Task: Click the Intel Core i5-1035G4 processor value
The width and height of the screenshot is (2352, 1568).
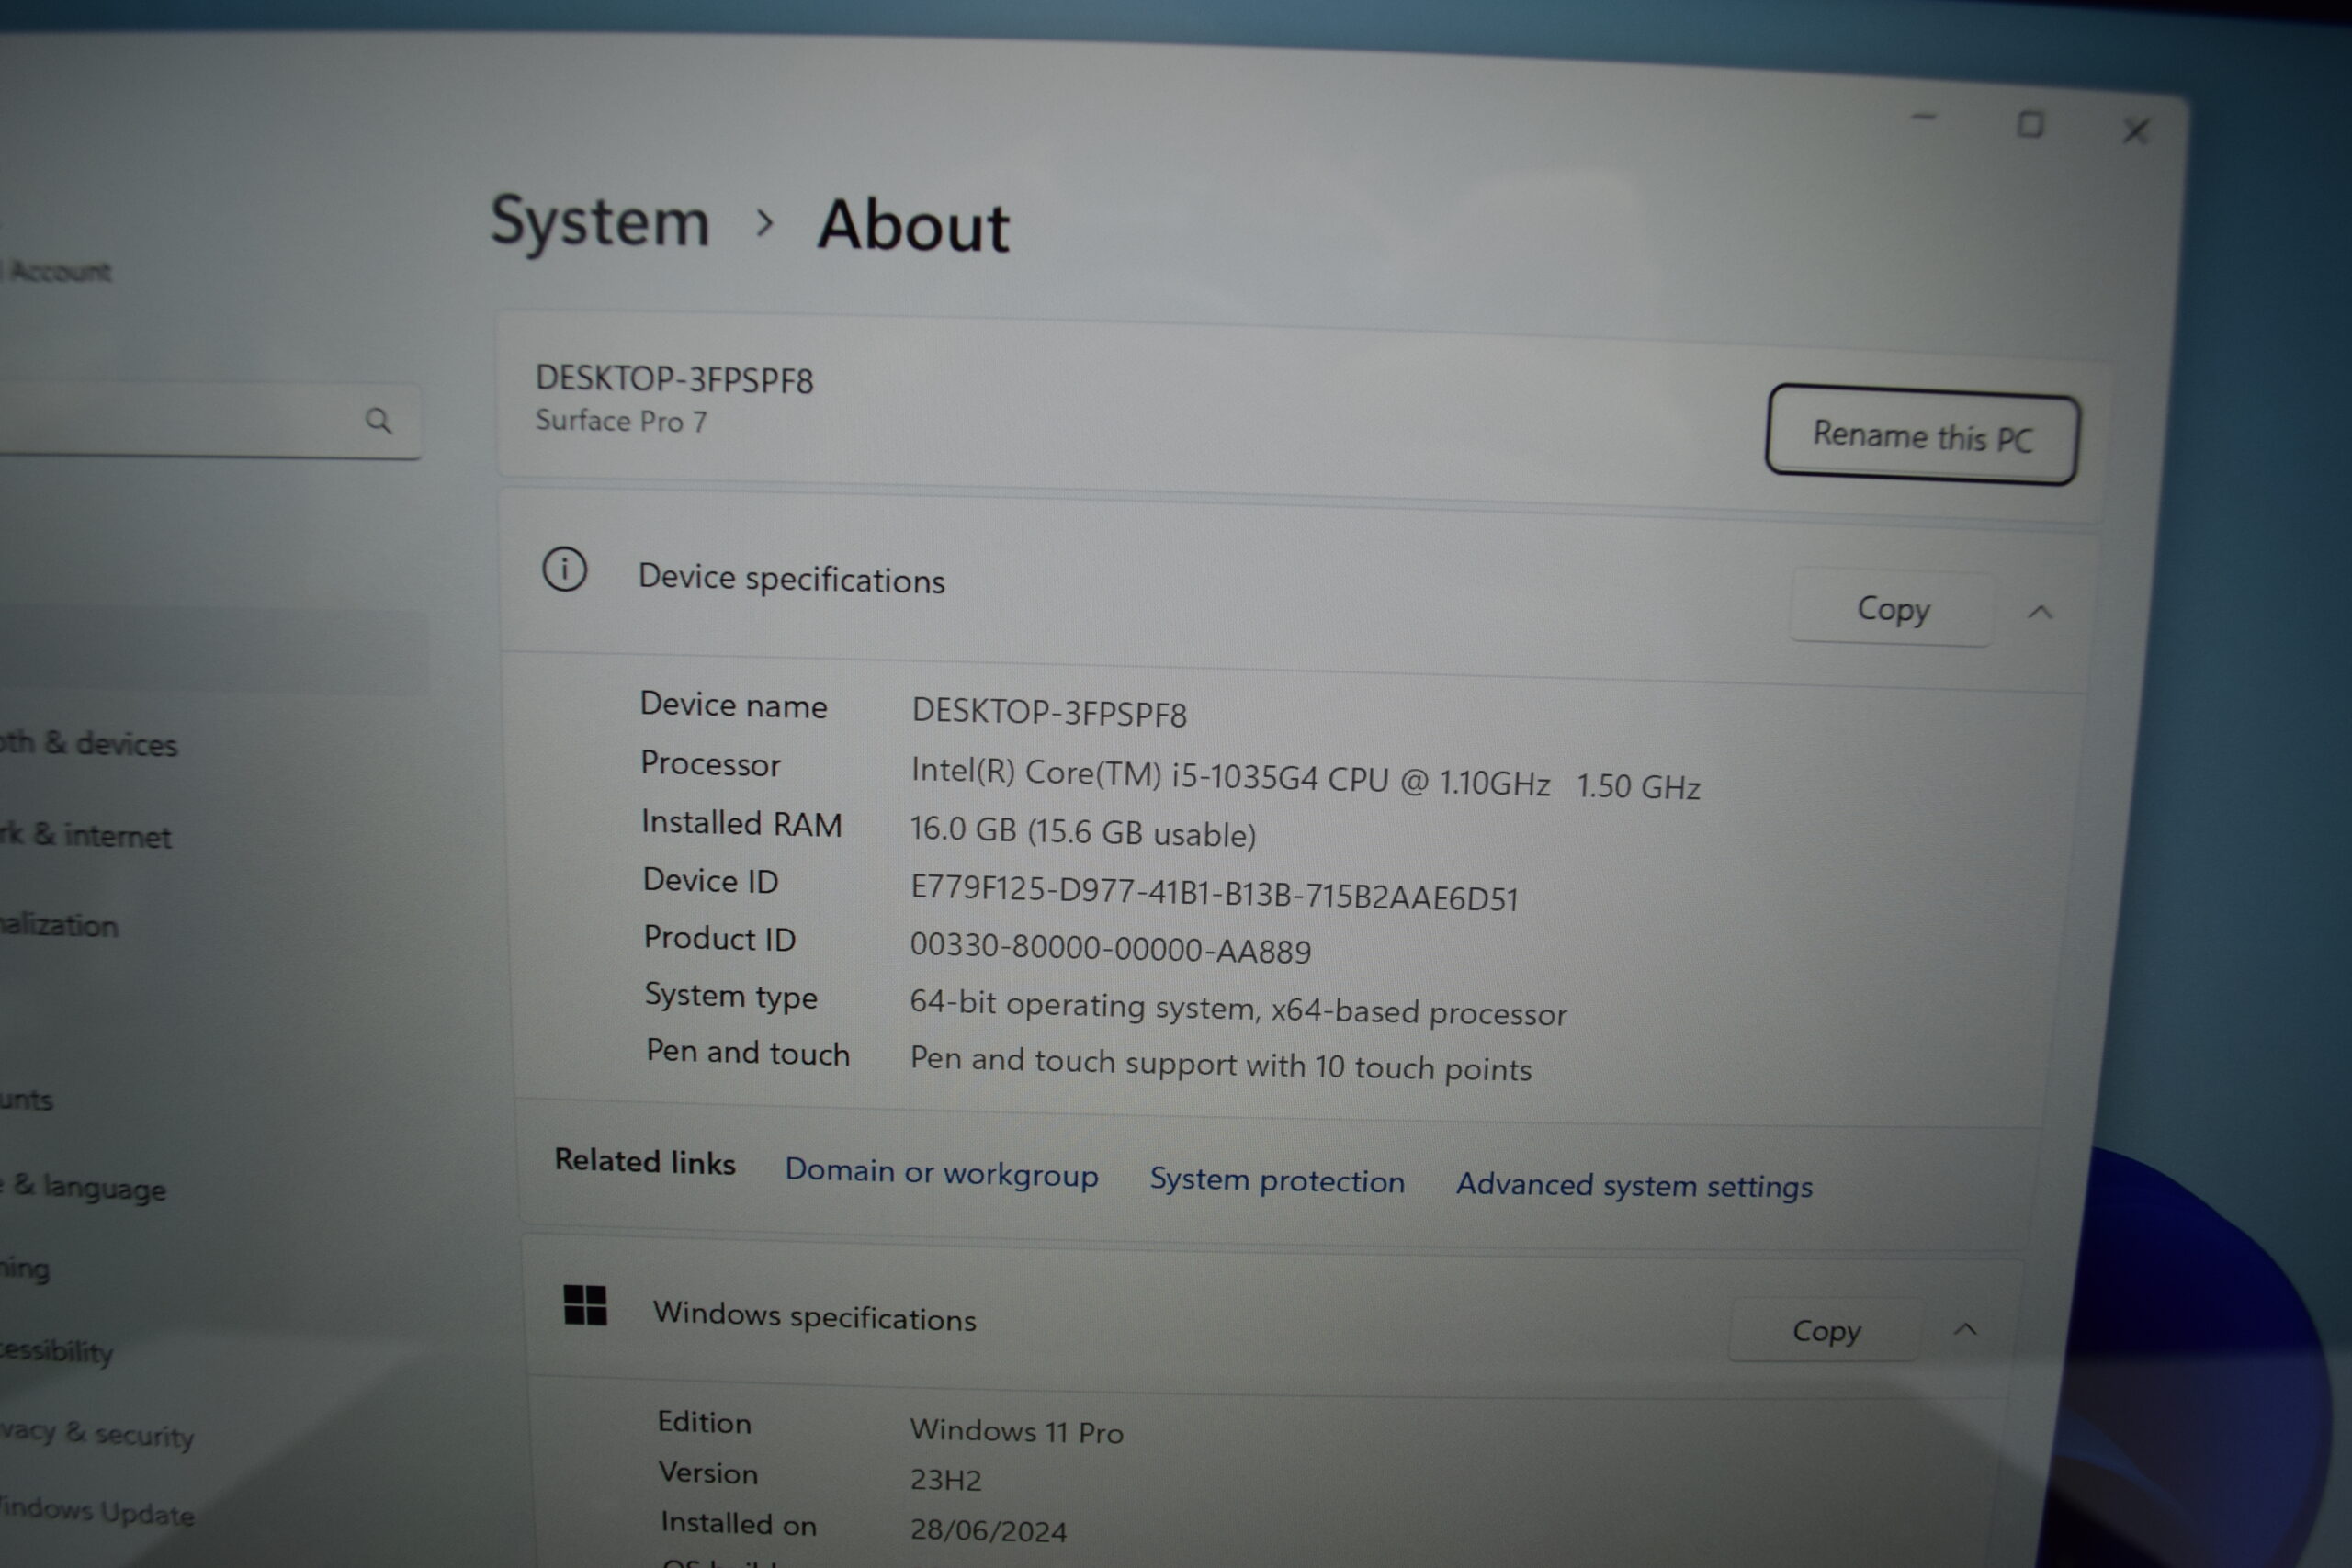Action: 1305,778
